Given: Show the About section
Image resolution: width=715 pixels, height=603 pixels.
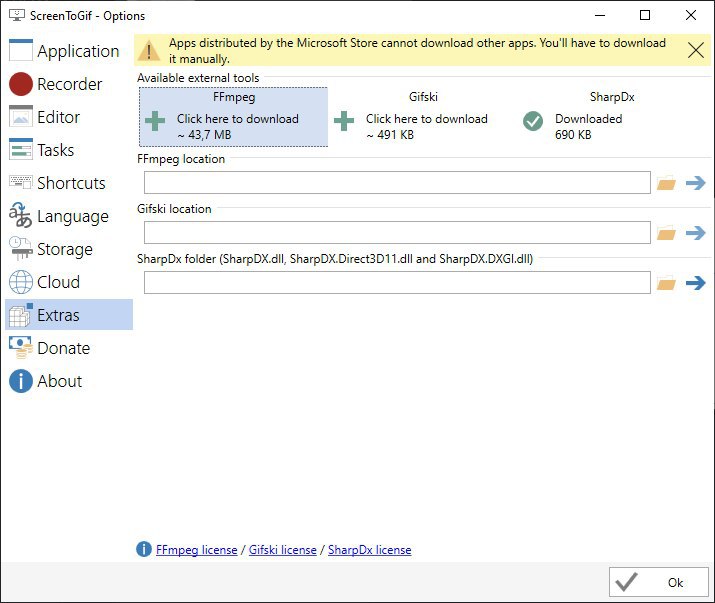Looking at the screenshot, I should click(x=69, y=381).
